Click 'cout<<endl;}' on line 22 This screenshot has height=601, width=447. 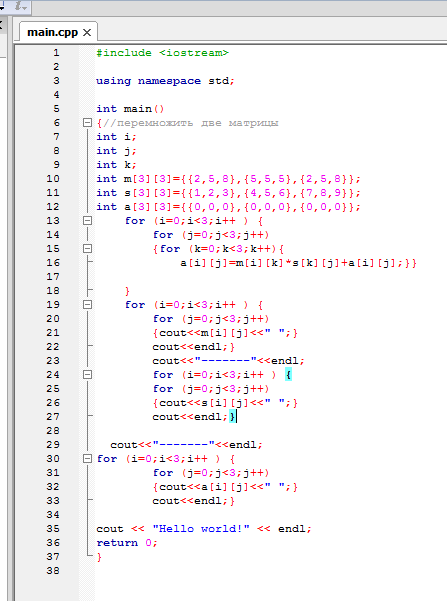click(x=194, y=347)
